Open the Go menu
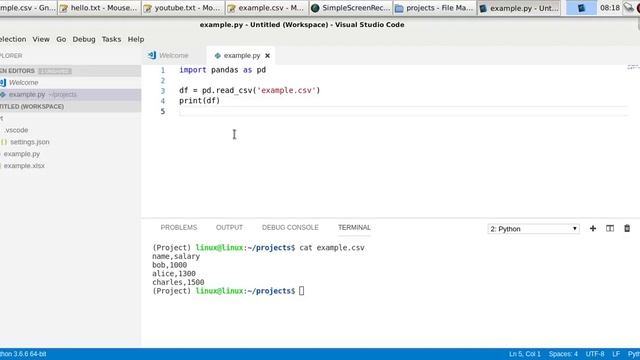The width and height of the screenshot is (640, 360). coord(61,39)
